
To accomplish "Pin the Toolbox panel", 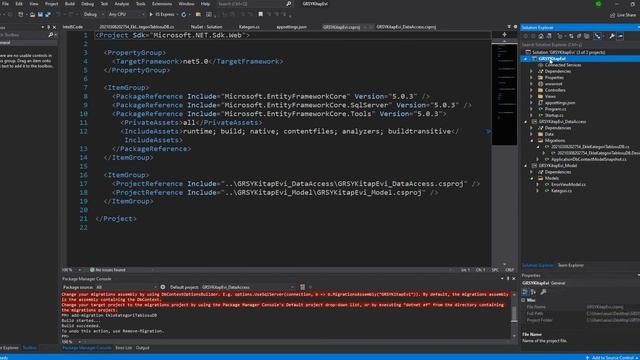I will pos(49,27).
